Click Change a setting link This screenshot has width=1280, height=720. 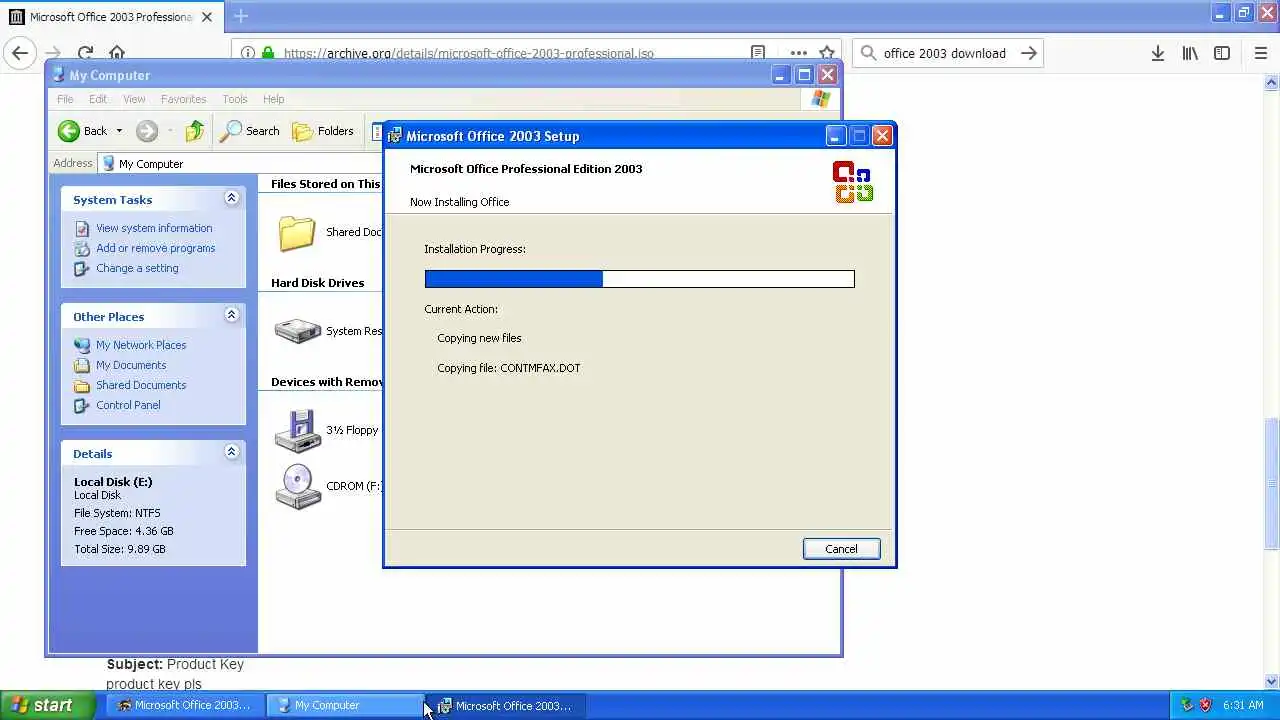pyautogui.click(x=137, y=268)
